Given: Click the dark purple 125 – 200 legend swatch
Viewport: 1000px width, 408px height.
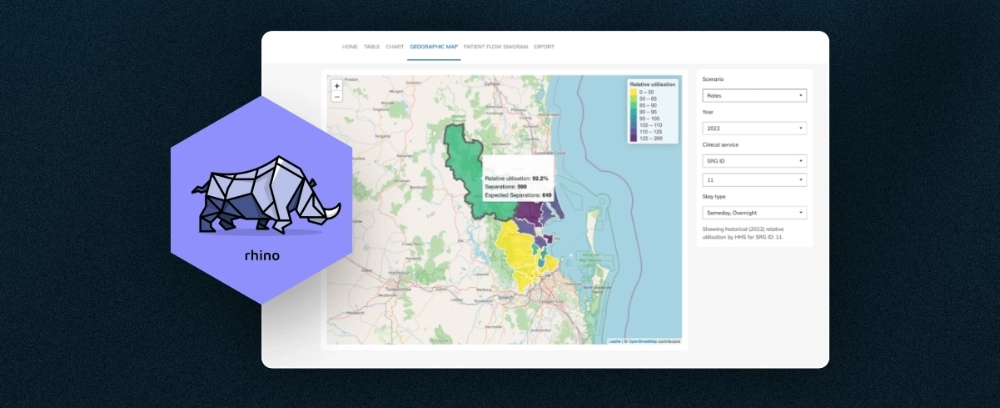Looking at the screenshot, I should (x=635, y=137).
